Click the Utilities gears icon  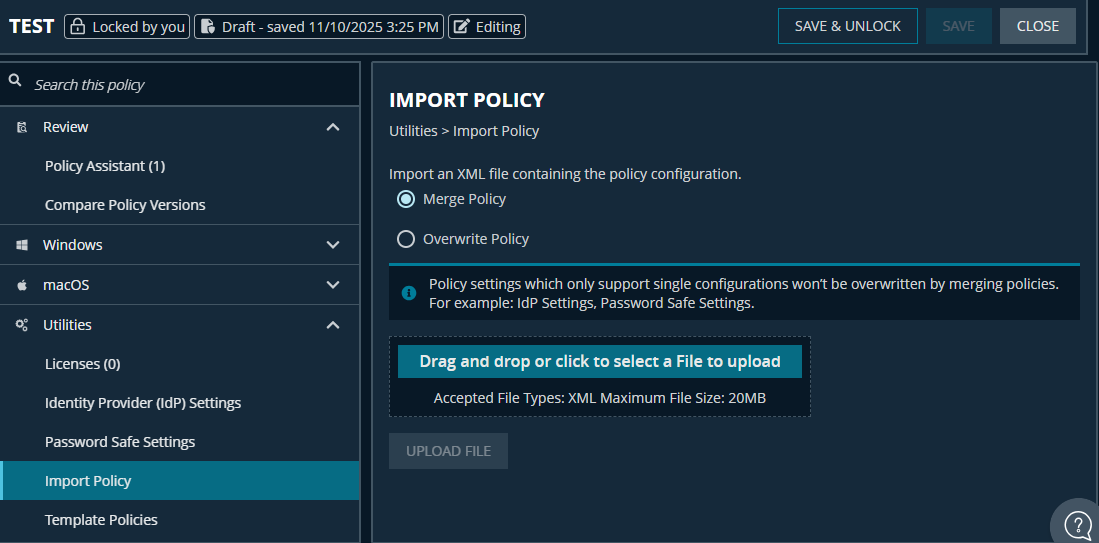(22, 325)
